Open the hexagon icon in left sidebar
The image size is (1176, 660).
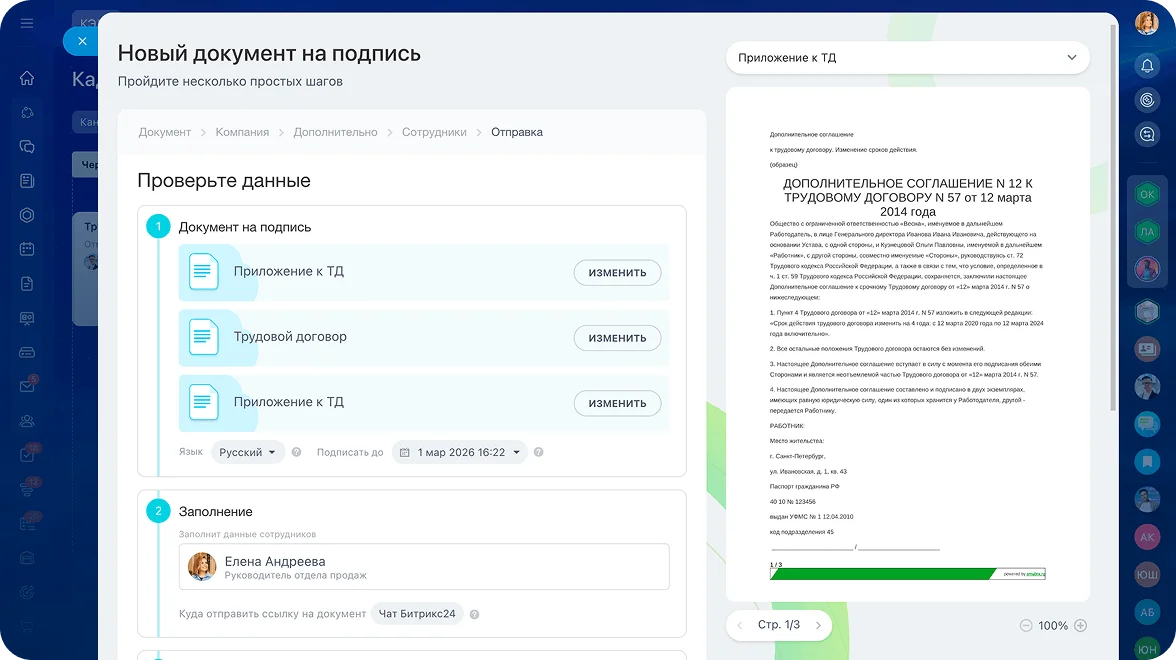[x=27, y=215]
